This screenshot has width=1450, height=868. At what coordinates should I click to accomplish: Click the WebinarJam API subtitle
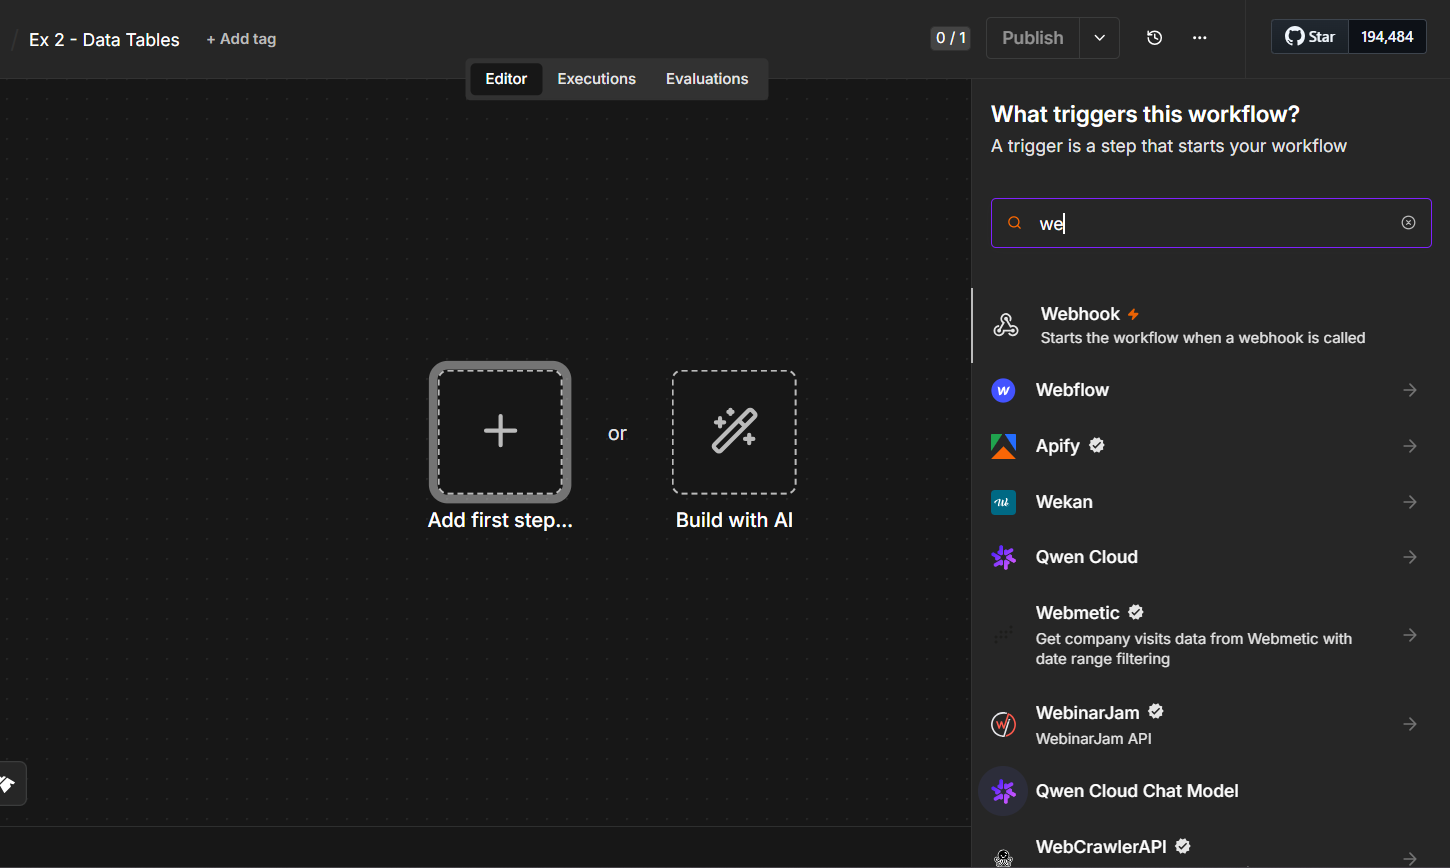(x=1094, y=739)
